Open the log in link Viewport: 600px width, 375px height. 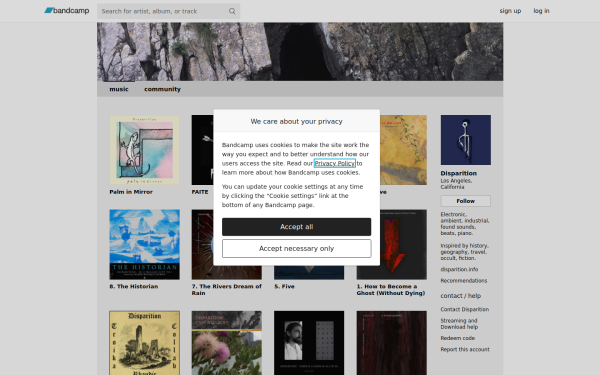click(541, 11)
